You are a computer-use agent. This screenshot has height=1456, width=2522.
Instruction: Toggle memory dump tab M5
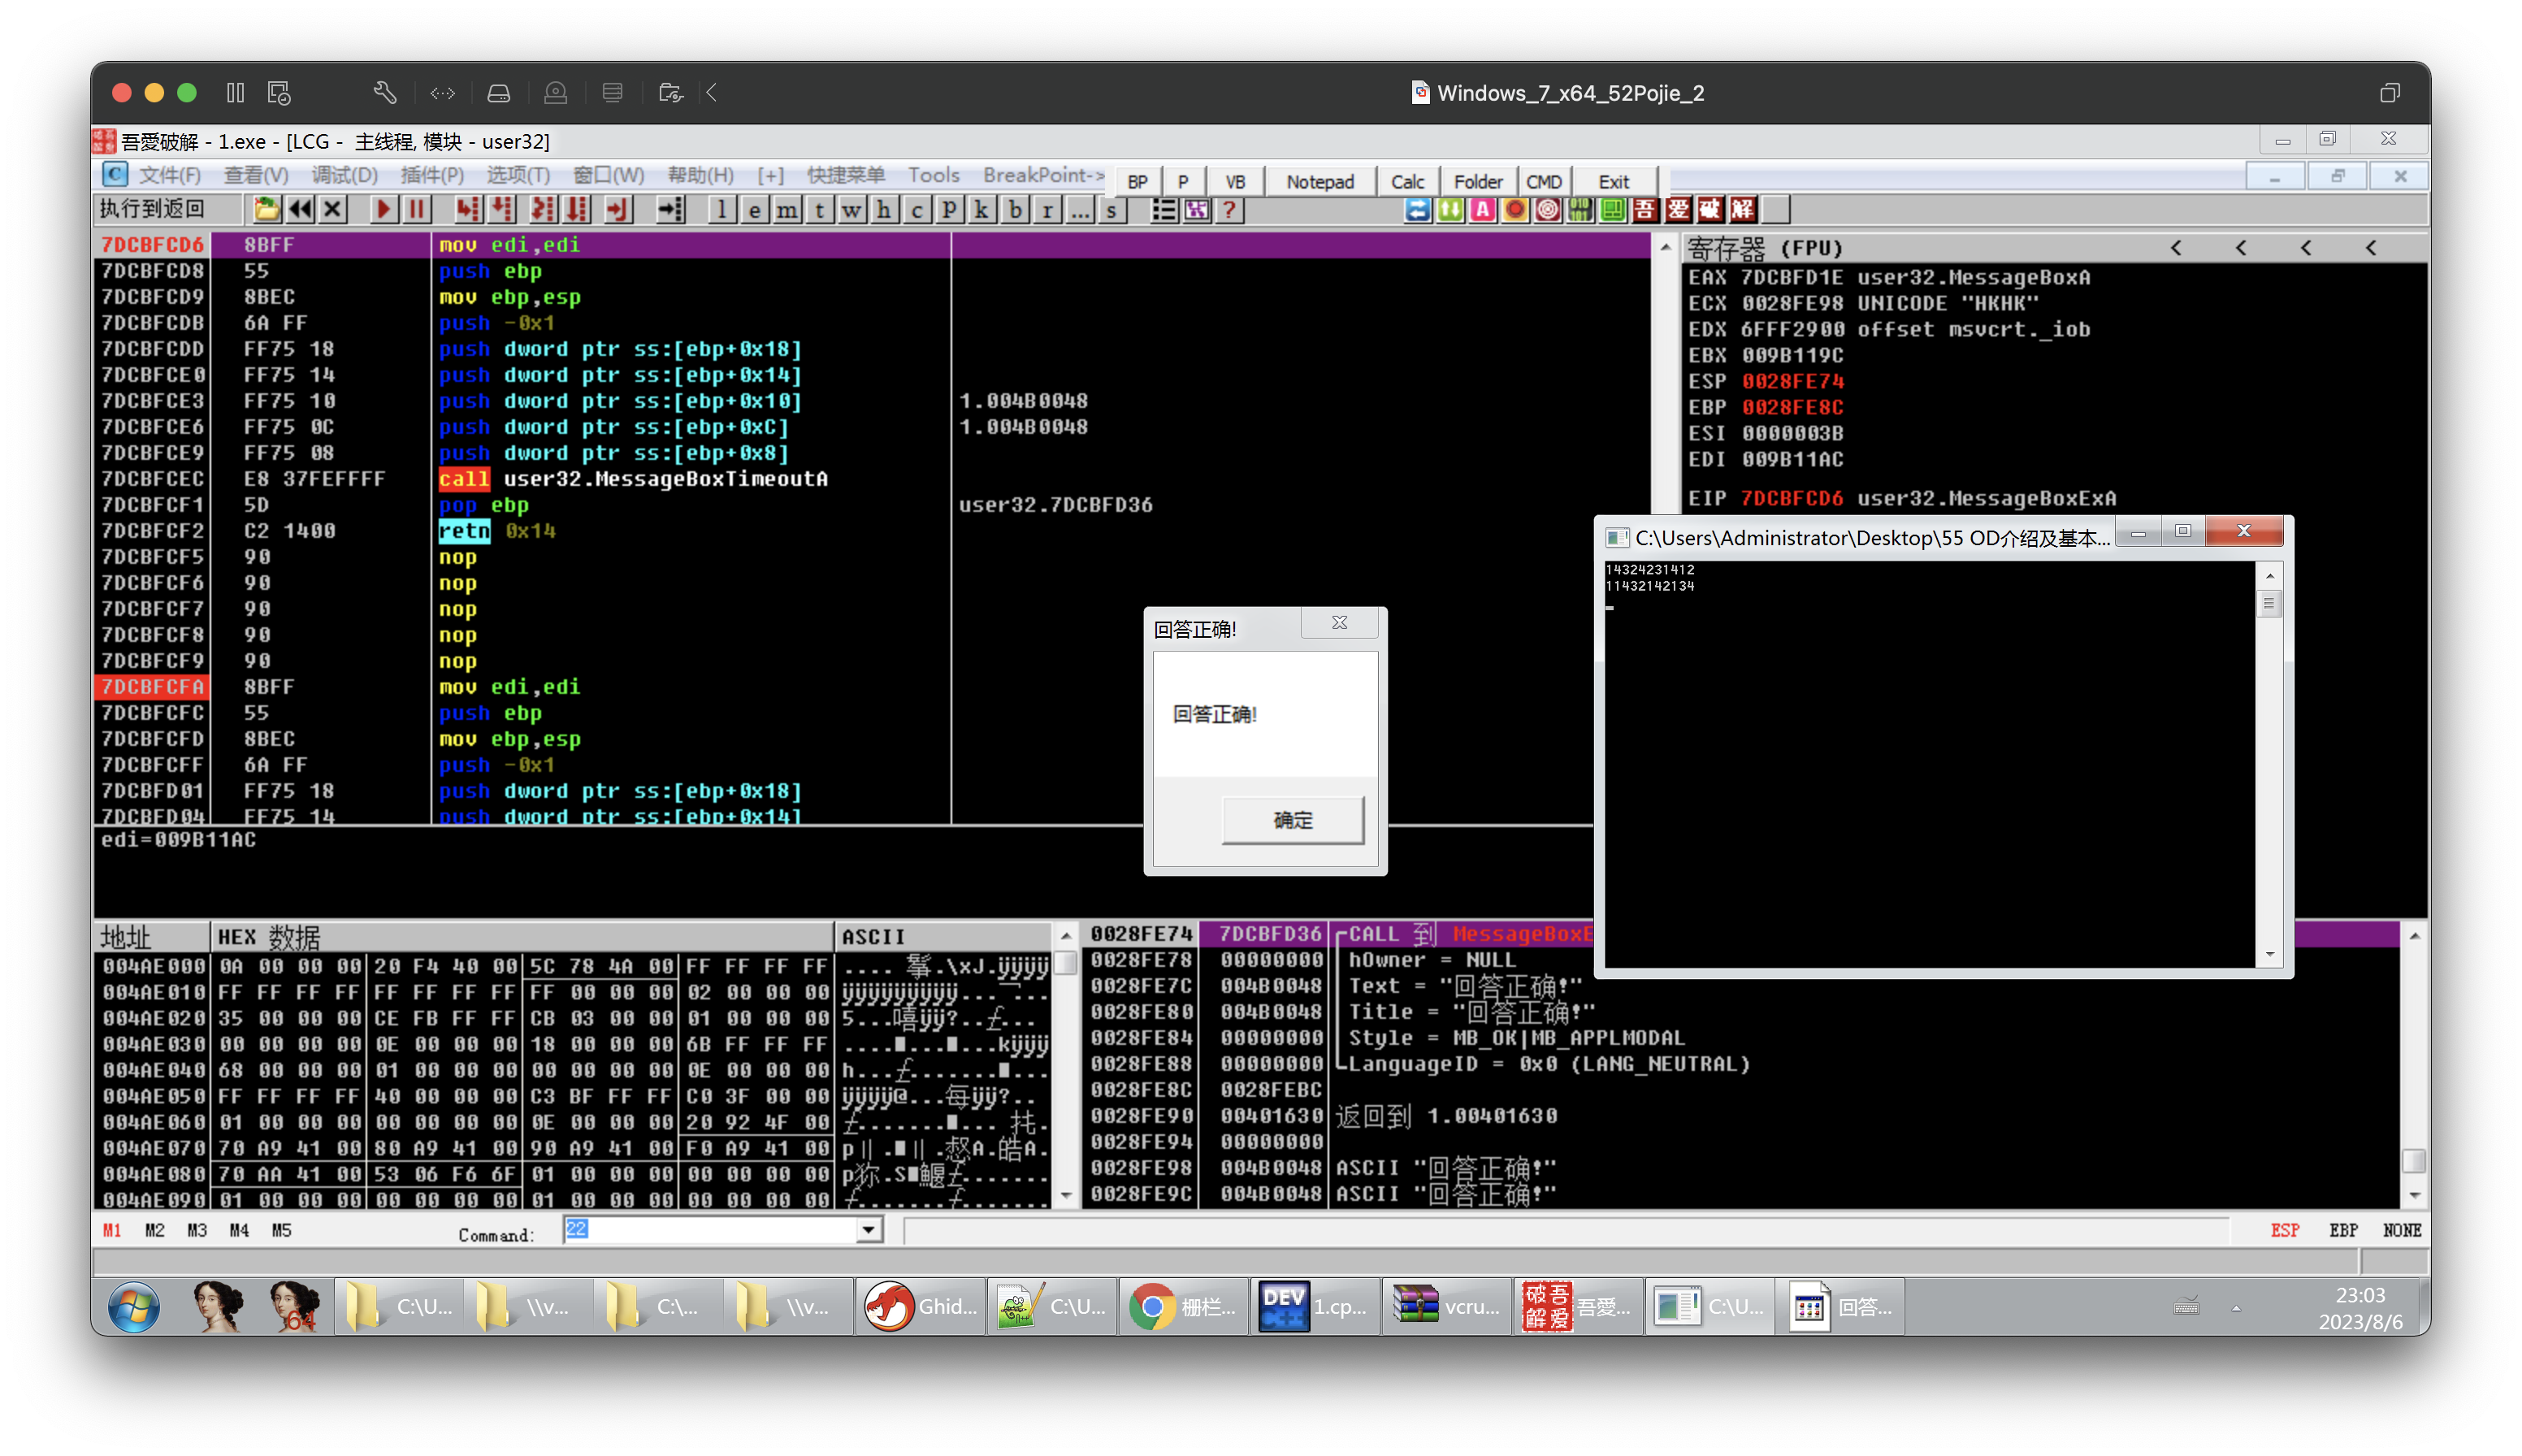(282, 1230)
